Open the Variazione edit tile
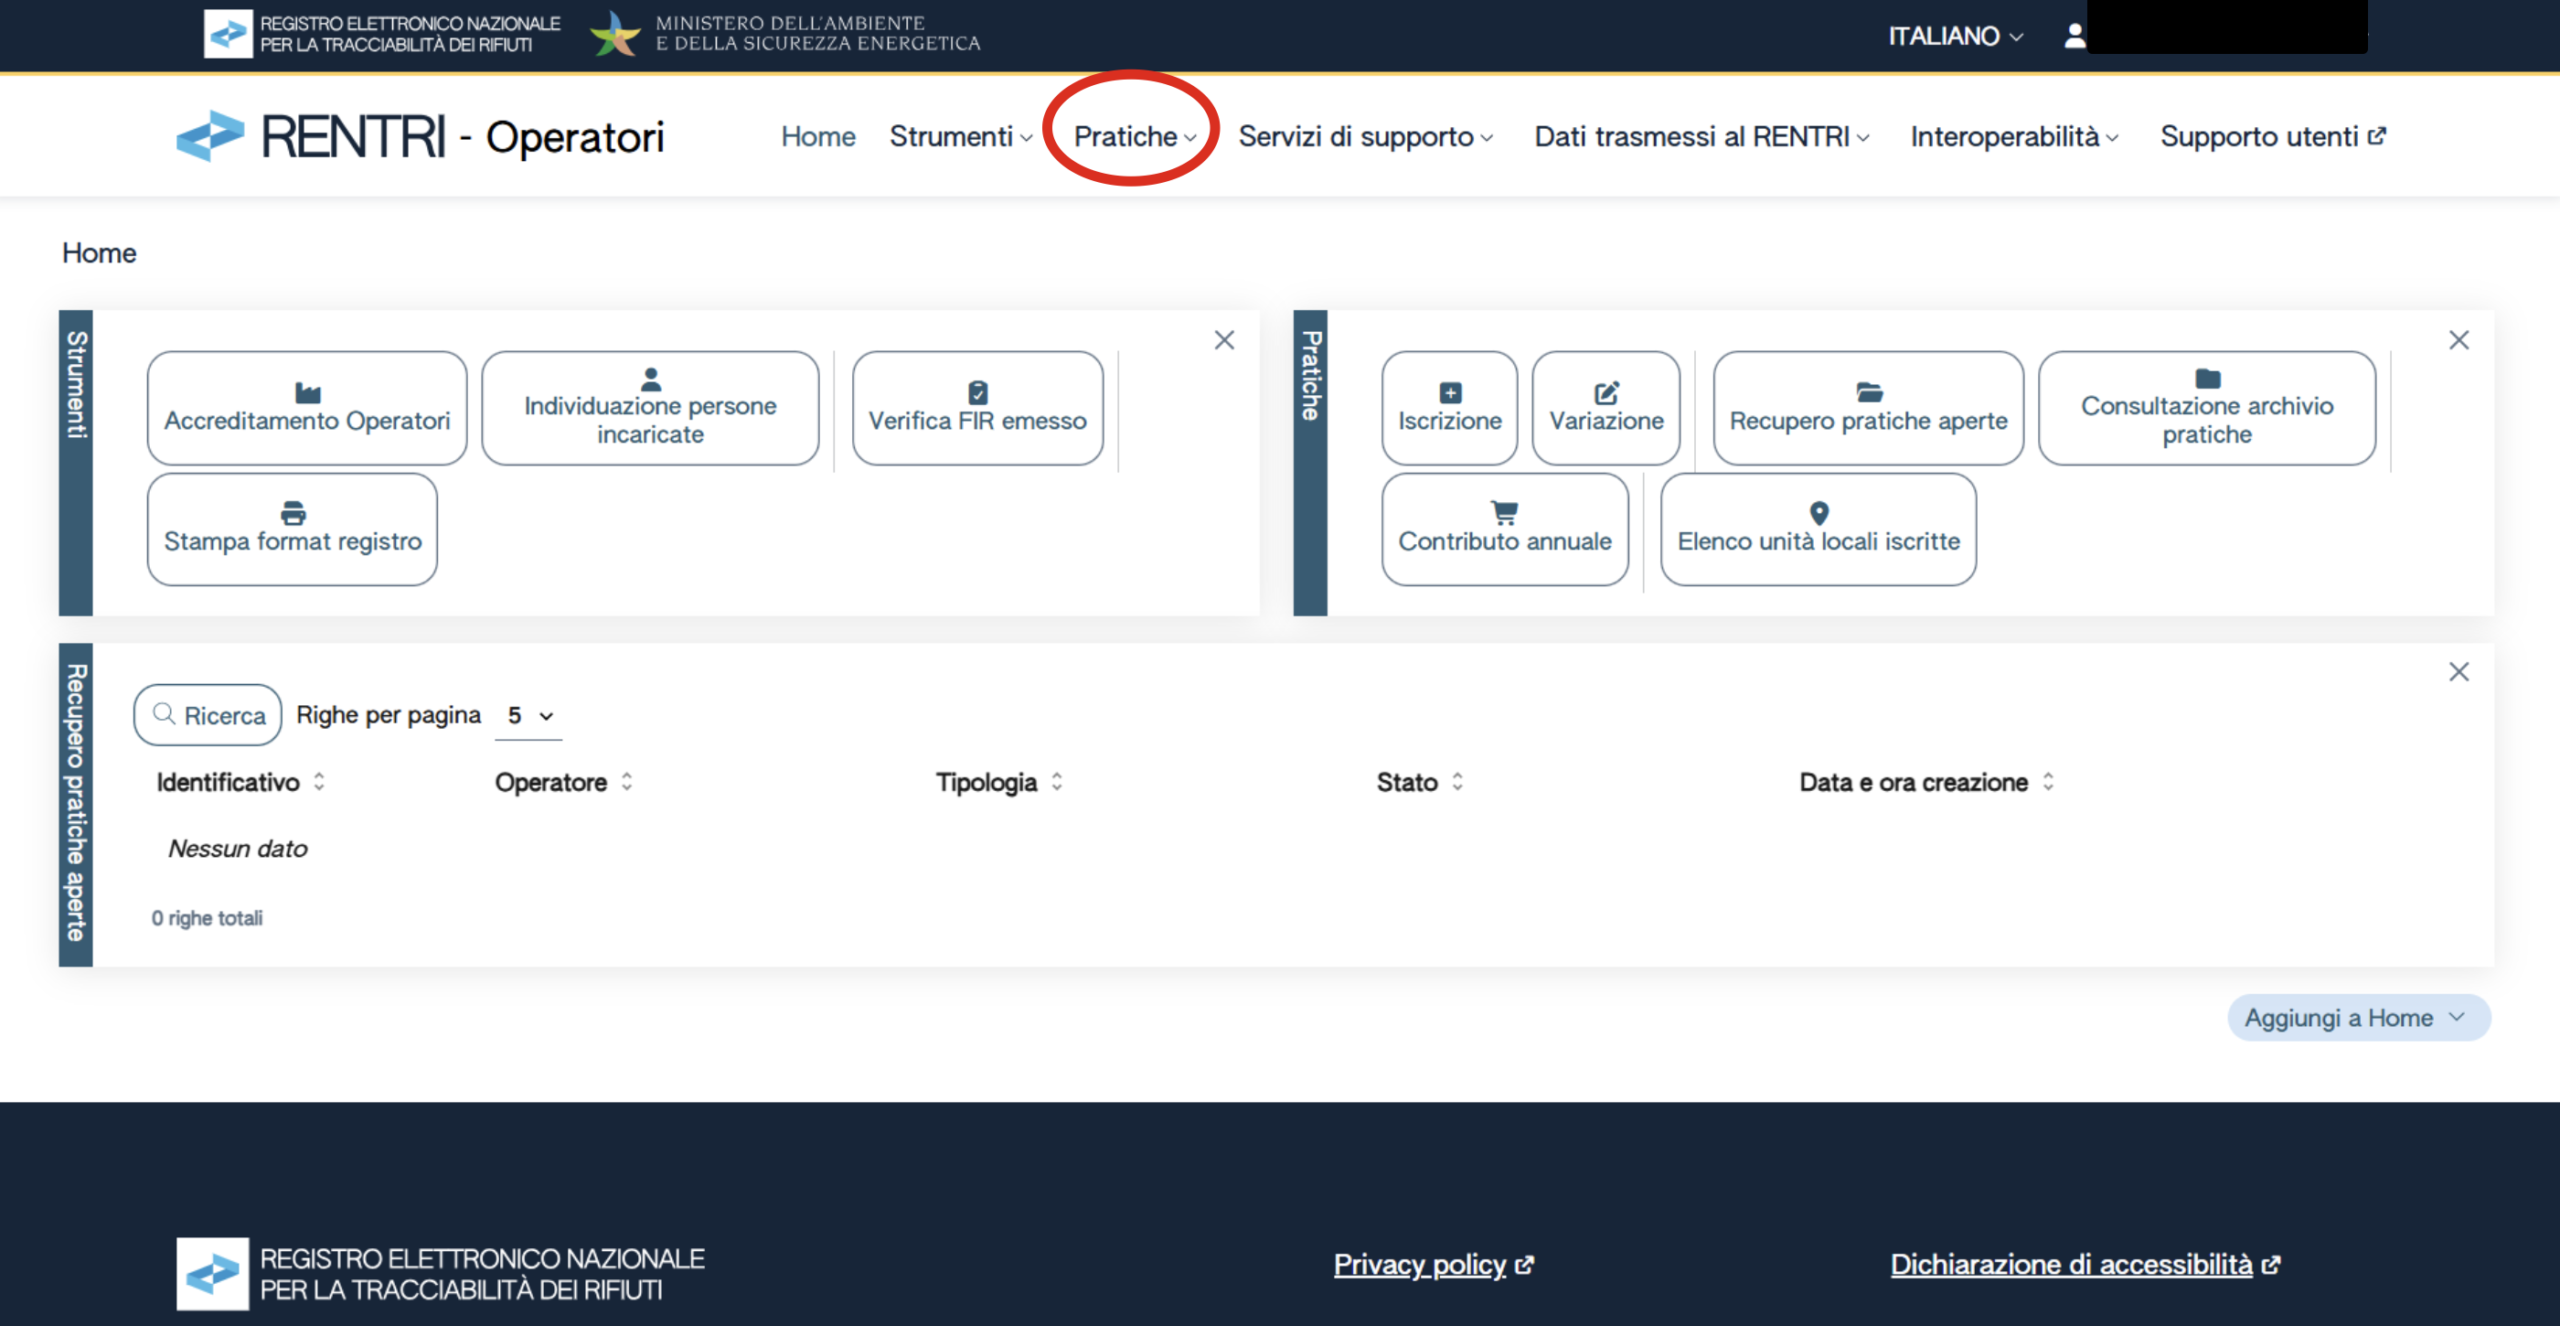The image size is (2560, 1326). (1606, 408)
